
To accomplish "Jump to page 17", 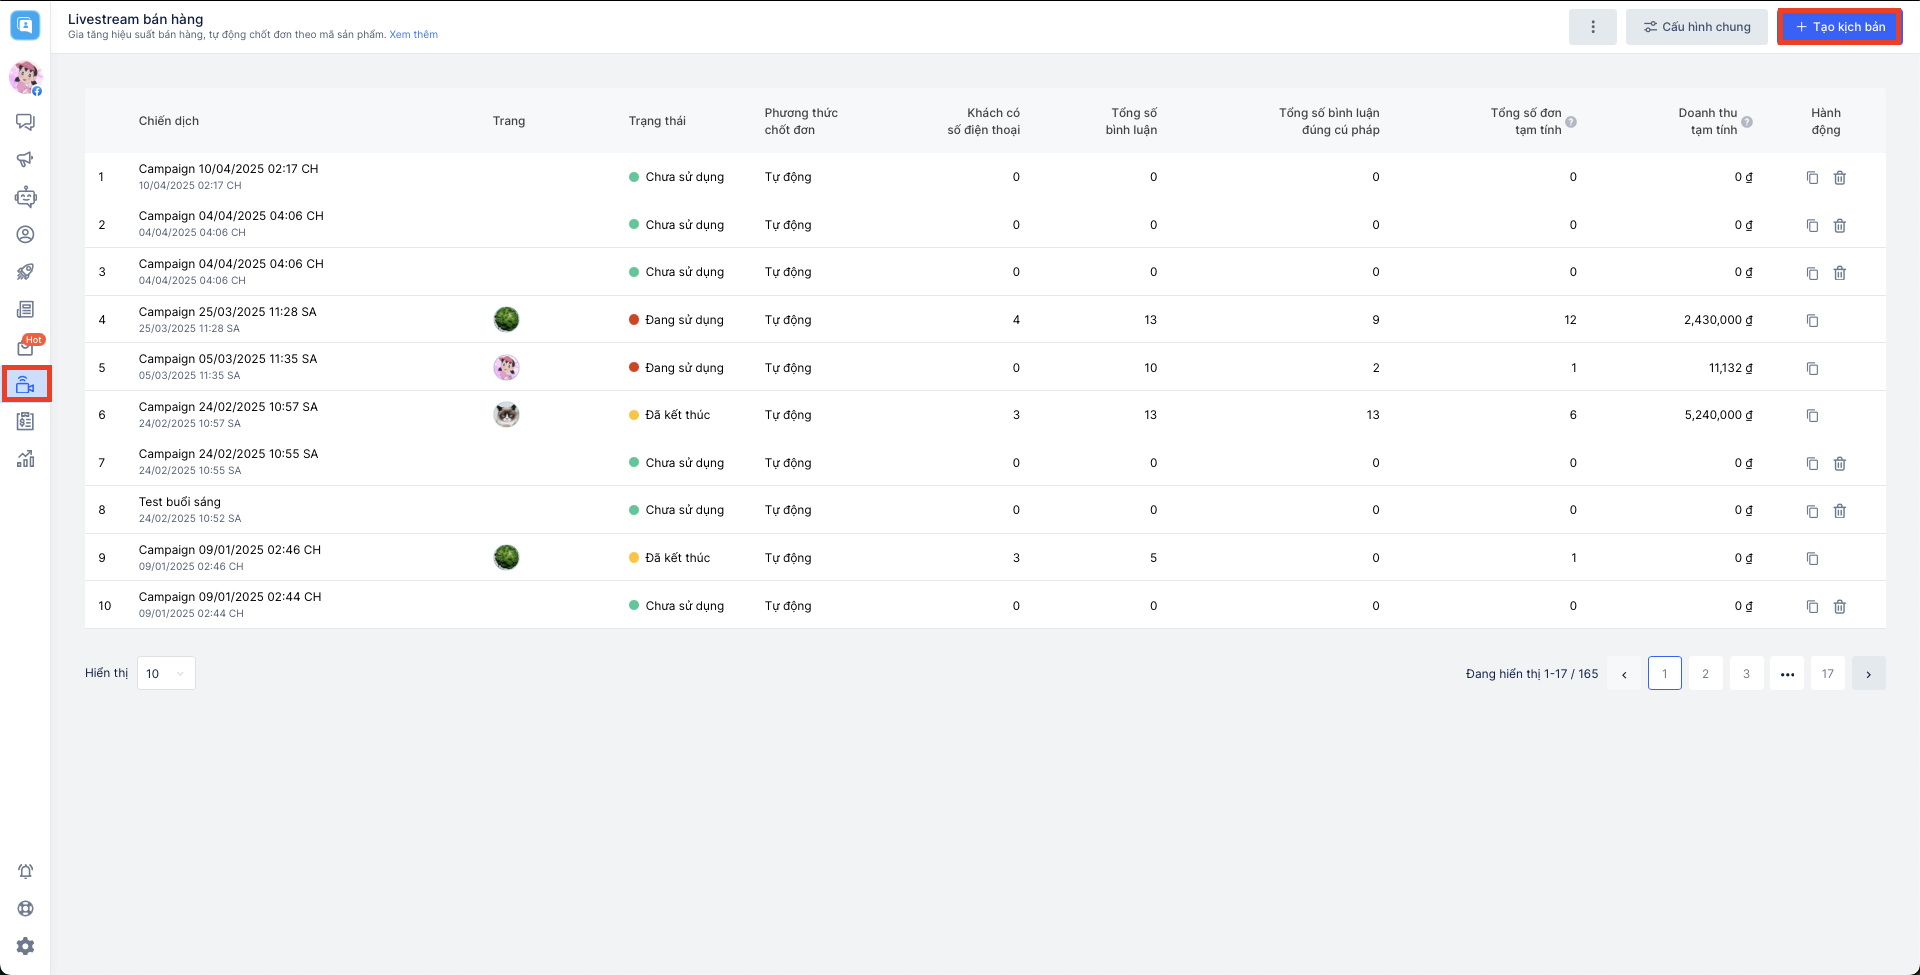I will [x=1827, y=674].
